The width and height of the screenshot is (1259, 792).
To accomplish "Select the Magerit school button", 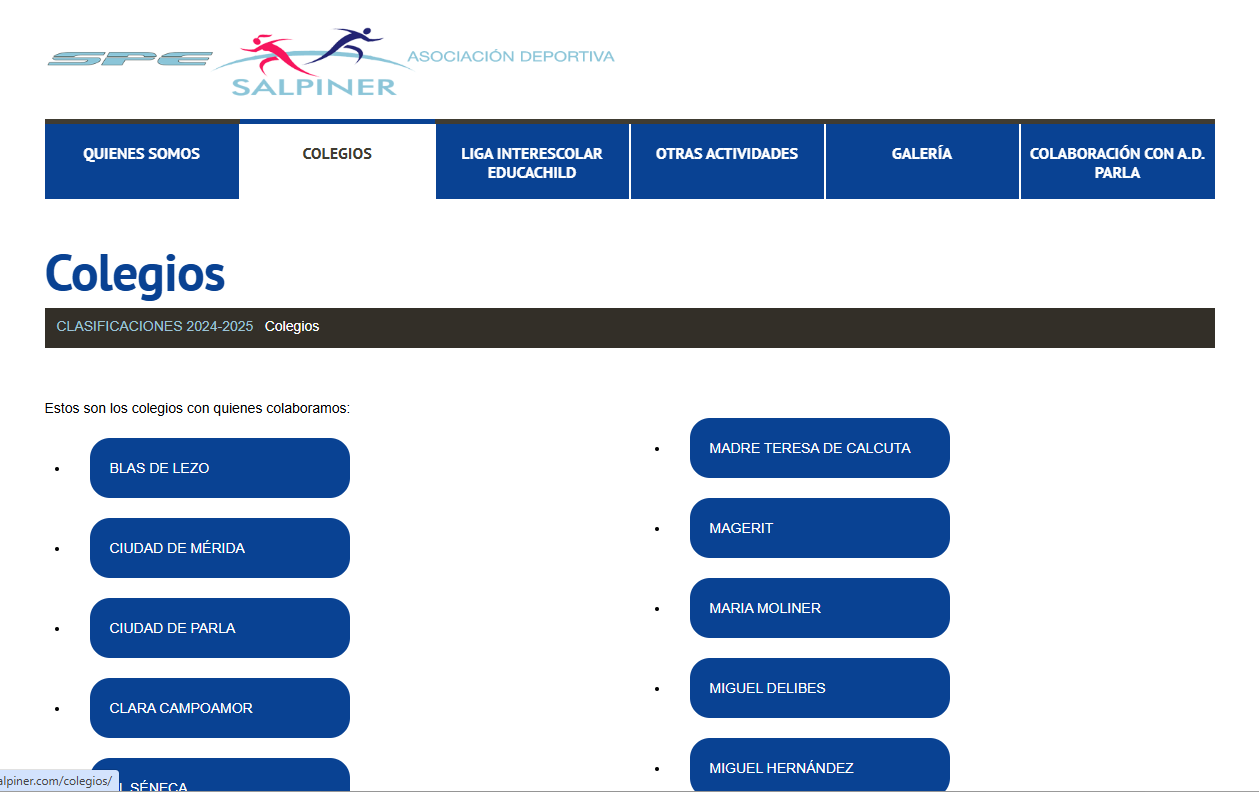I will click(x=820, y=528).
